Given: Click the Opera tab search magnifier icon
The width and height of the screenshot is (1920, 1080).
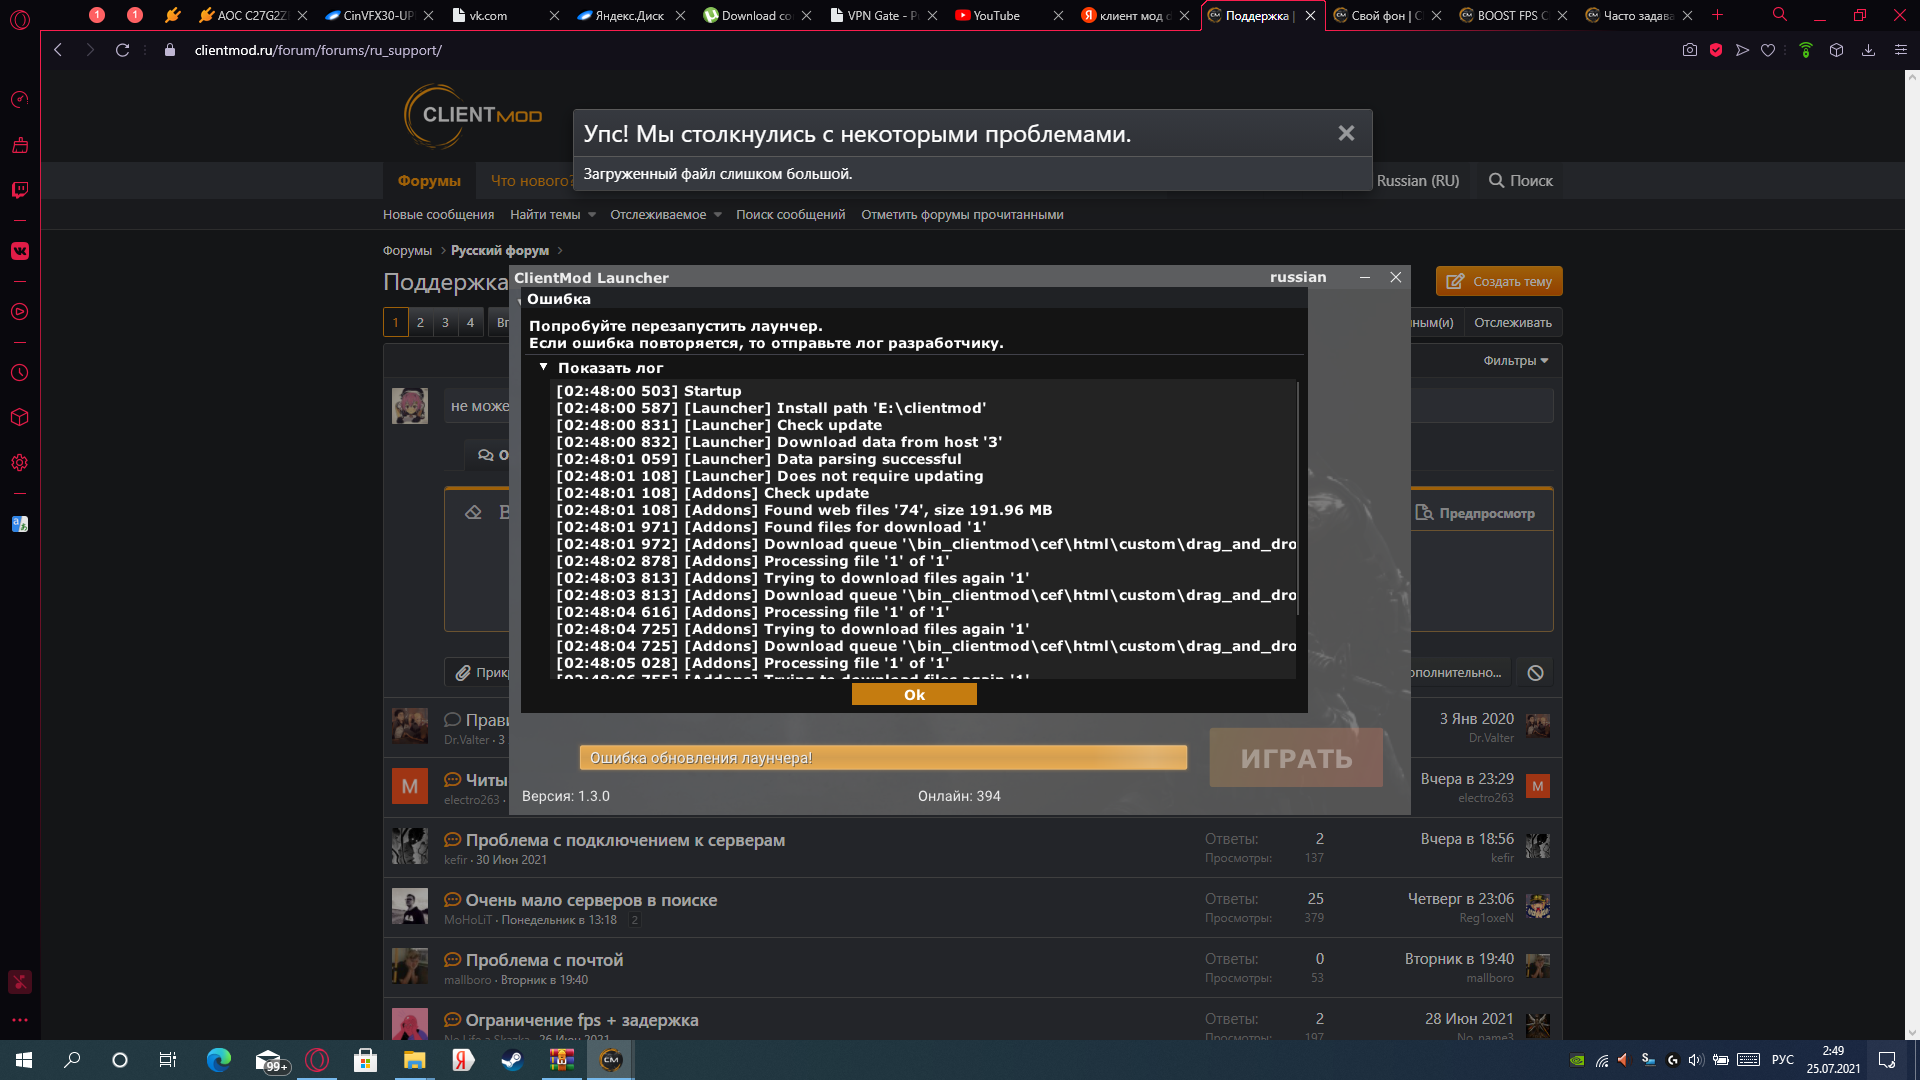Looking at the screenshot, I should 1780,15.
